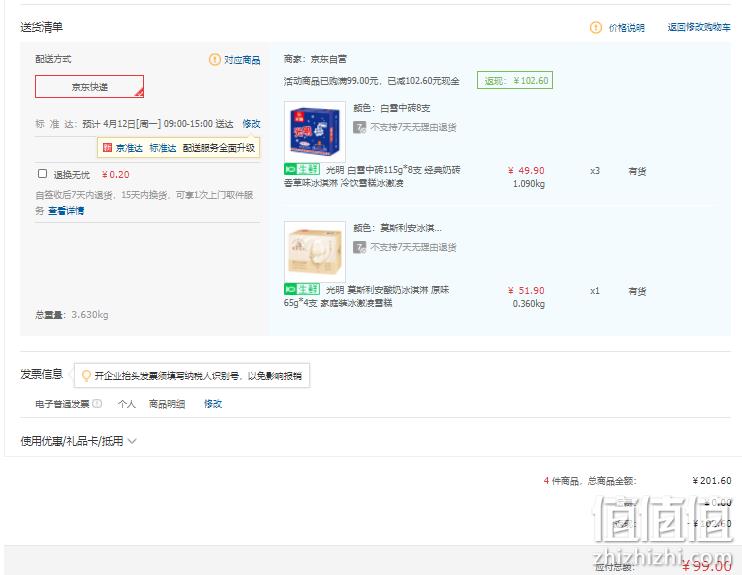Image resolution: width=742 pixels, height=575 pixels.
Task: Open 光明 白雪中砖115g*8支 product title
Action: (x=372, y=177)
